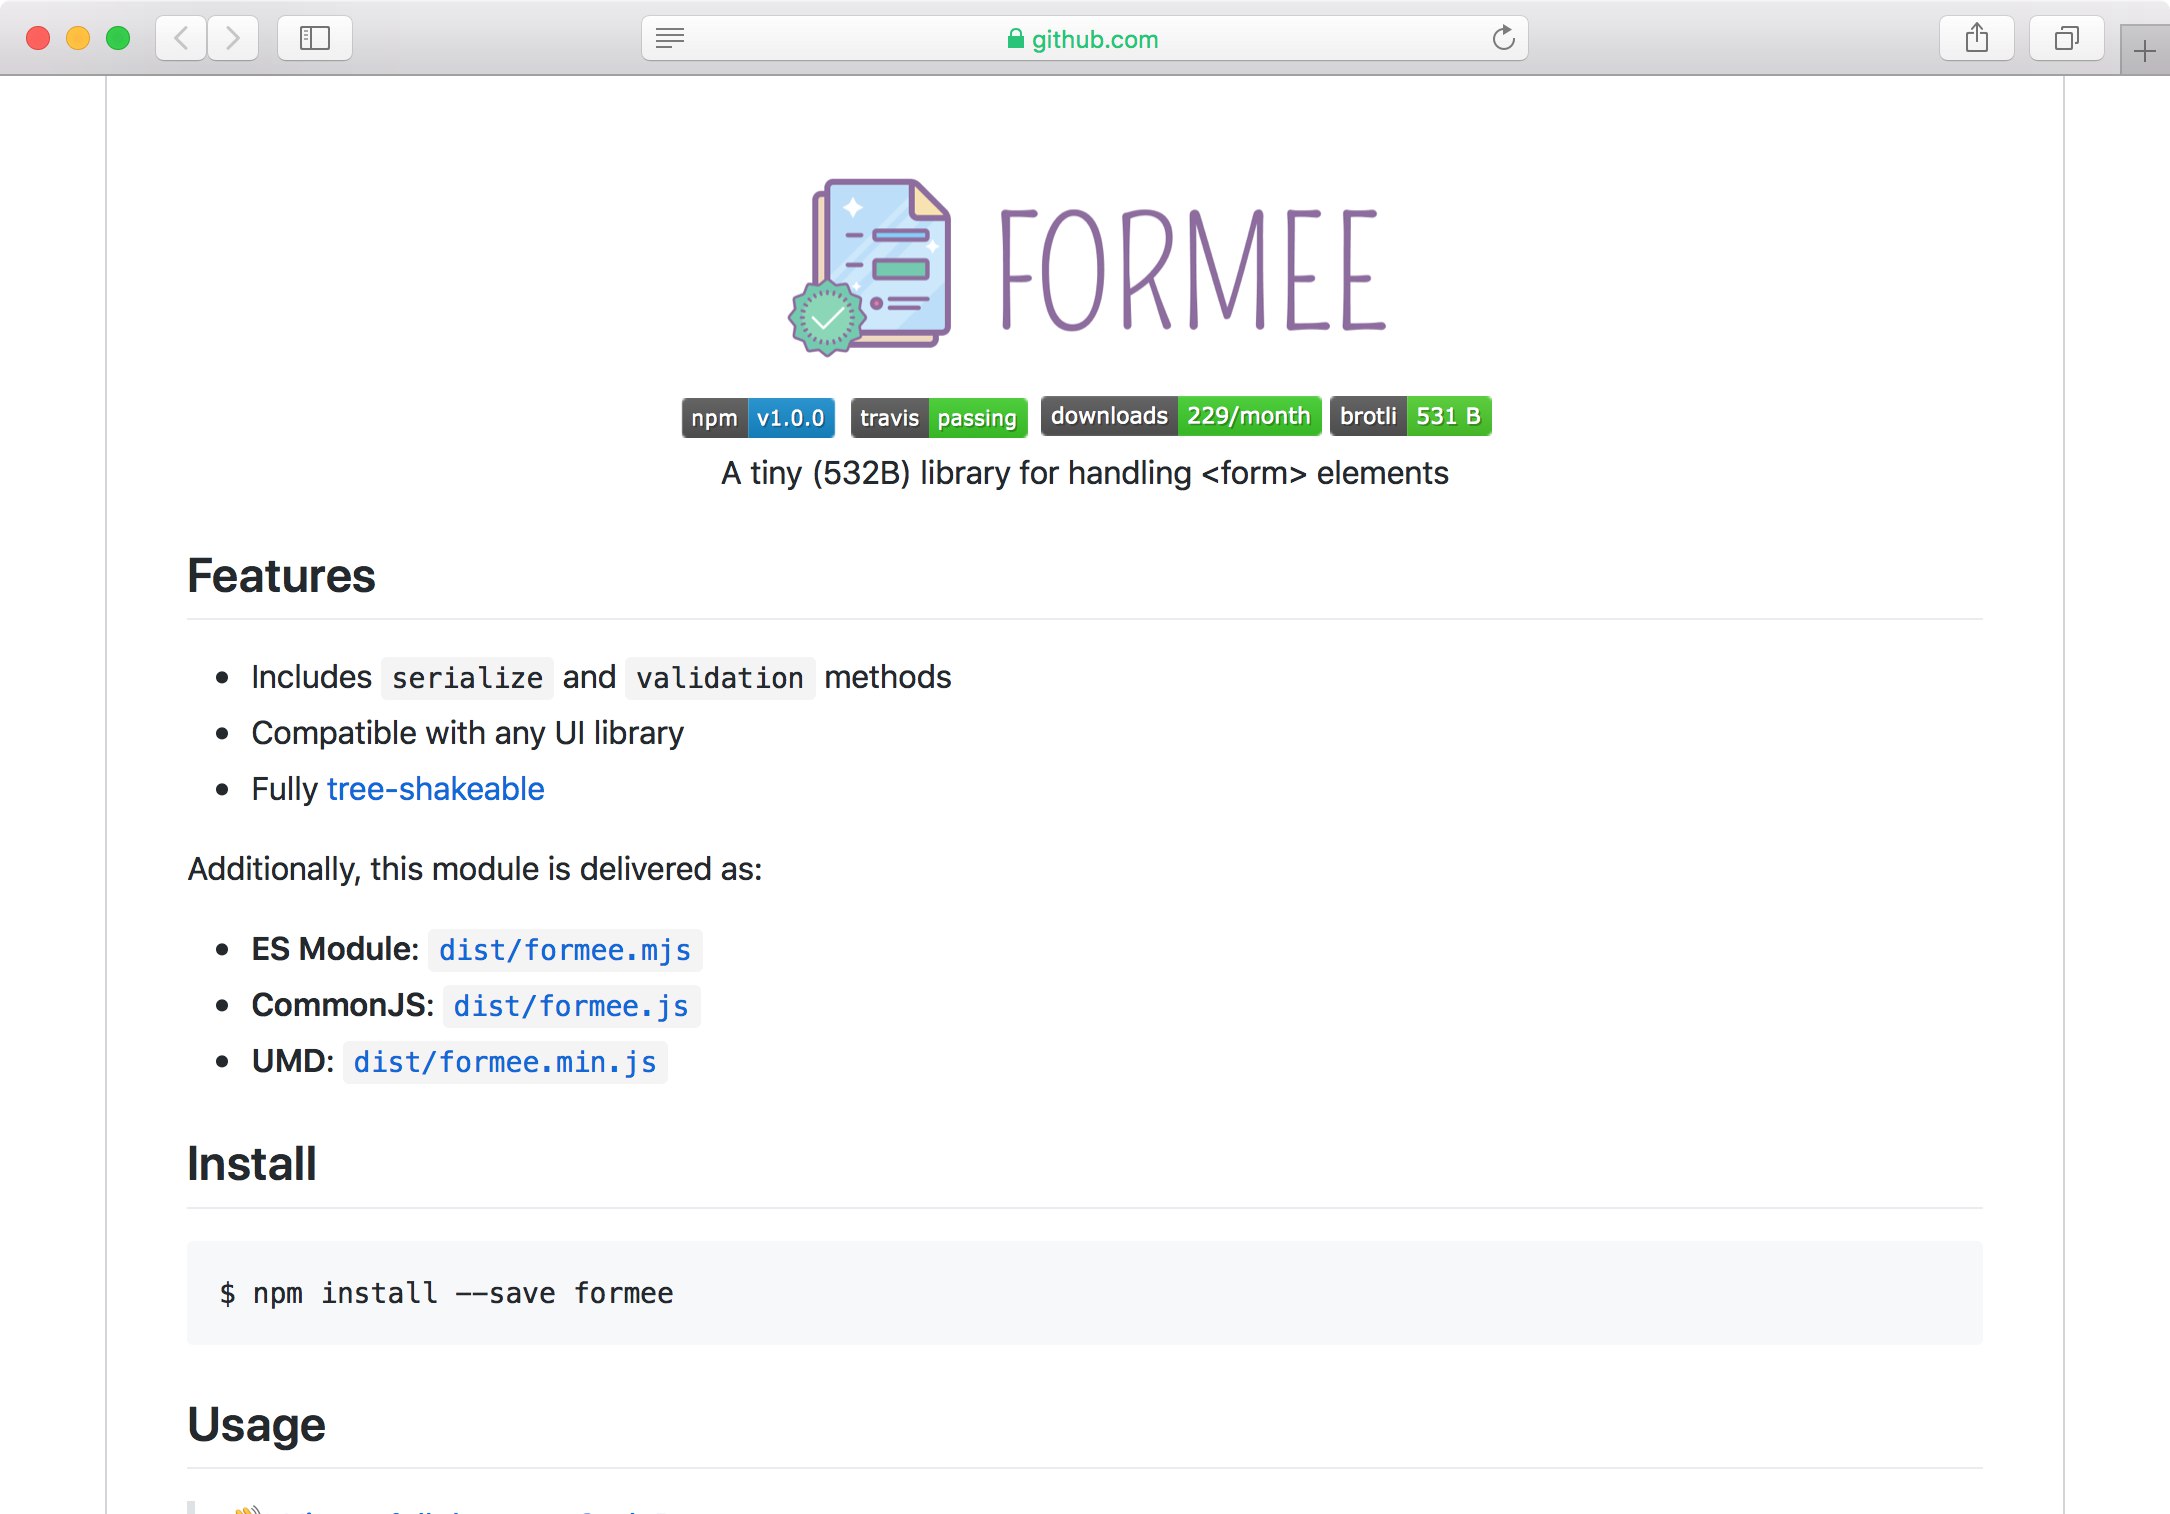The width and height of the screenshot is (2170, 1514).
Task: Reload the page with refresh icon
Action: tap(1503, 38)
